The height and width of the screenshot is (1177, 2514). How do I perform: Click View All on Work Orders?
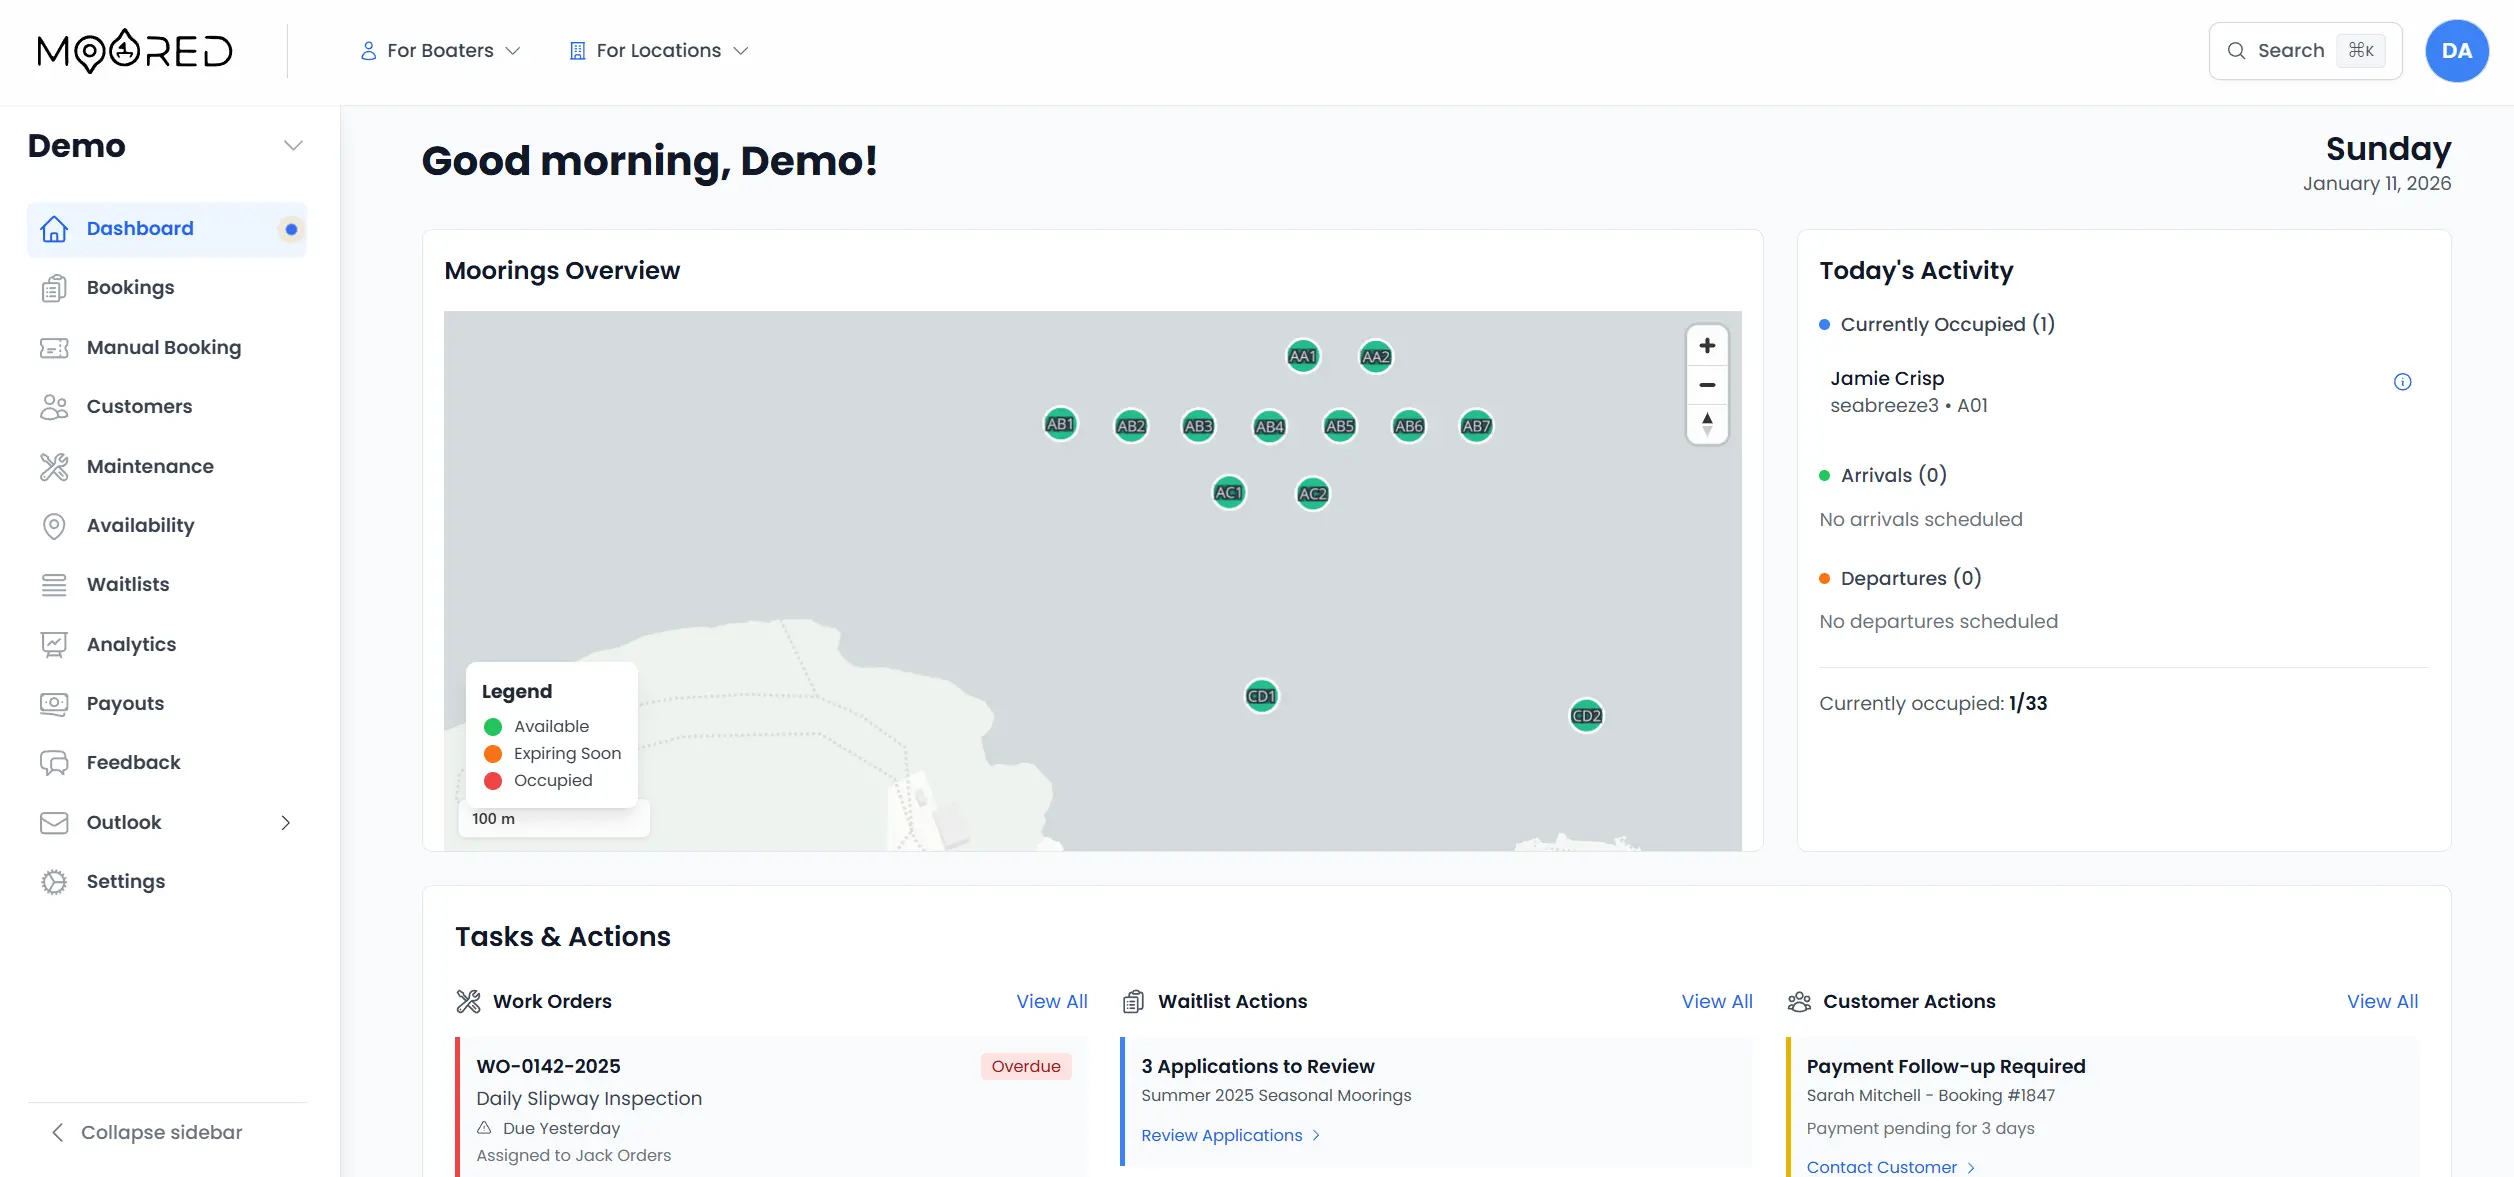click(1051, 1001)
